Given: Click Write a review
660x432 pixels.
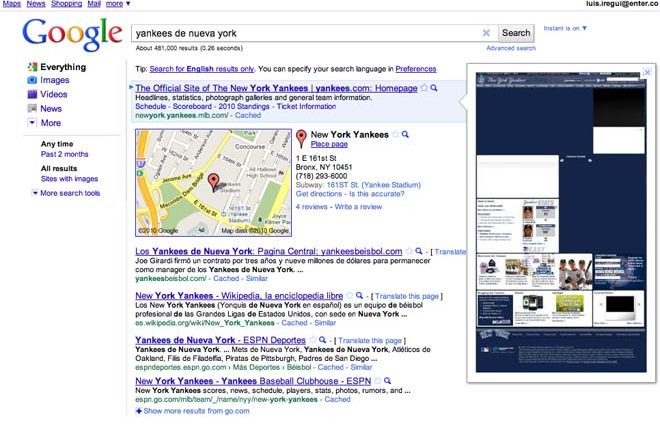Looking at the screenshot, I should [x=358, y=207].
